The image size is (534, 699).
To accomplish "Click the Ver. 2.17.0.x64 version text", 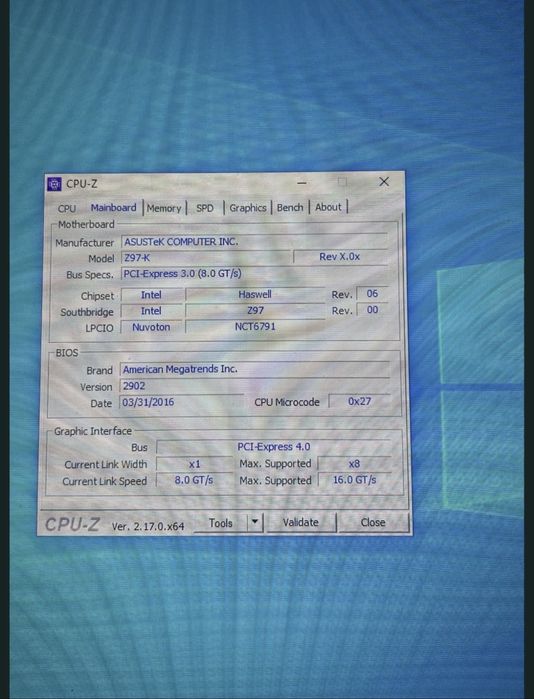I will (148, 526).
